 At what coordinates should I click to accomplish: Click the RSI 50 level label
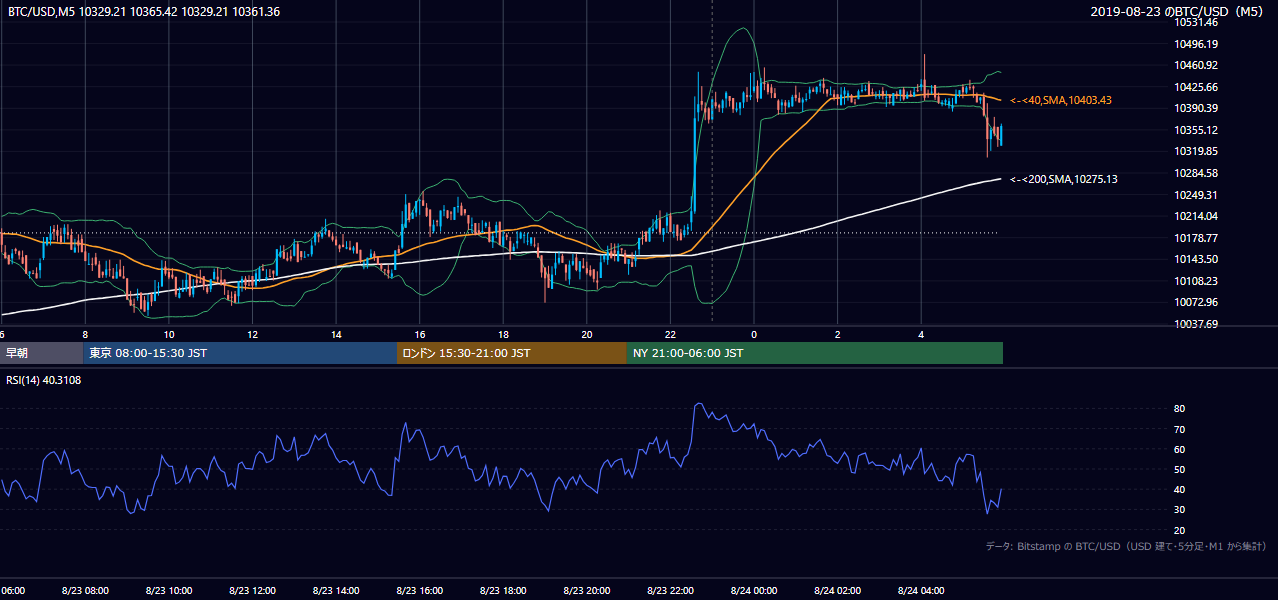pyautogui.click(x=1180, y=469)
